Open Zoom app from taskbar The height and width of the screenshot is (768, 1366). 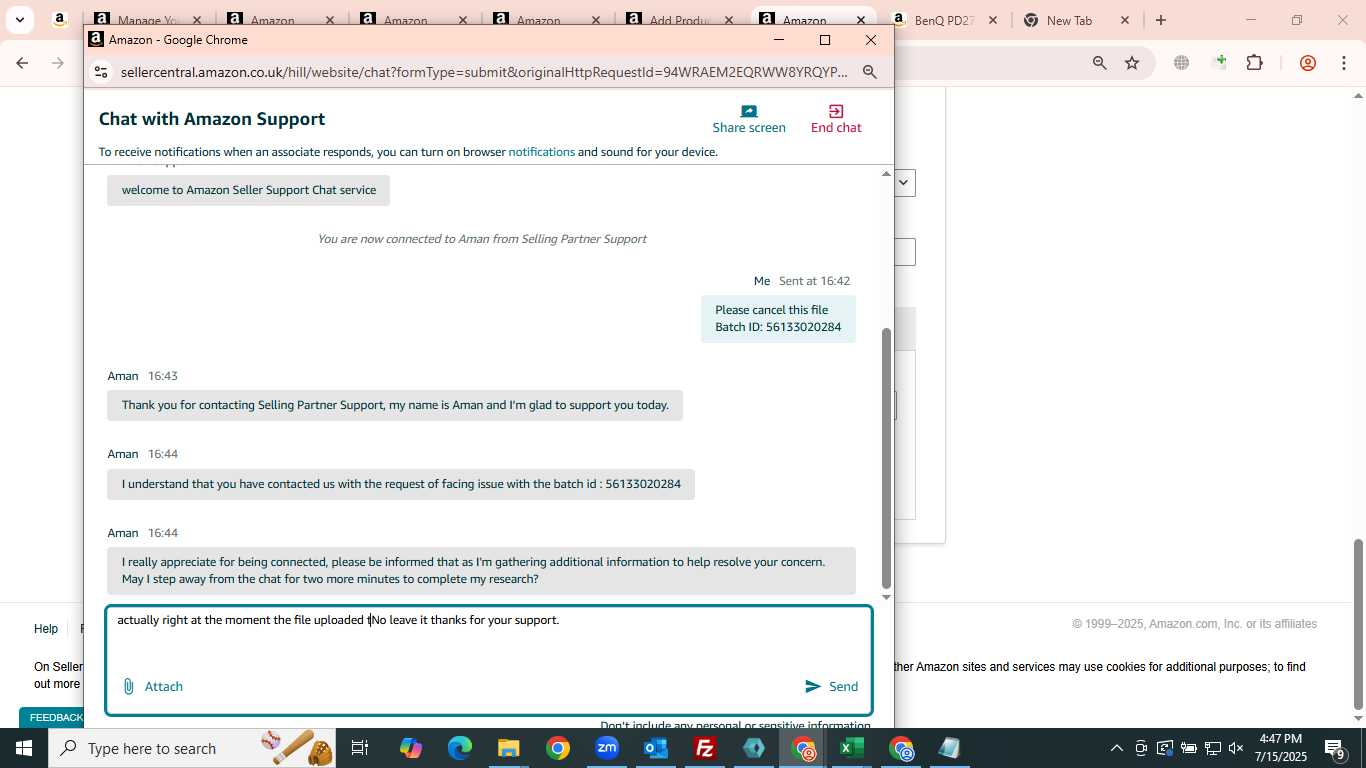(x=607, y=748)
